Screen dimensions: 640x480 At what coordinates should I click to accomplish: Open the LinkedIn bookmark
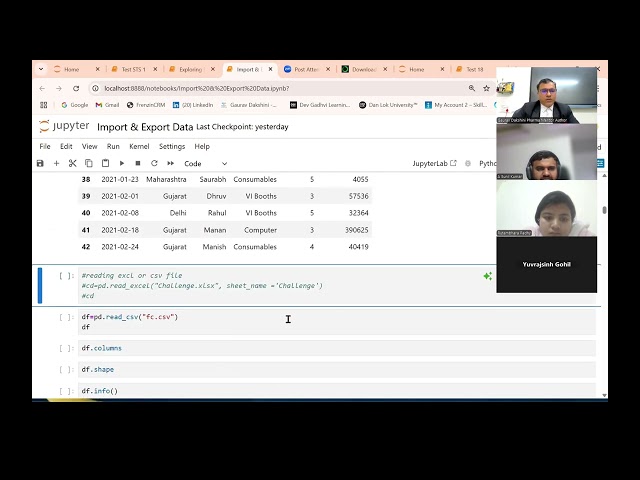(193, 105)
